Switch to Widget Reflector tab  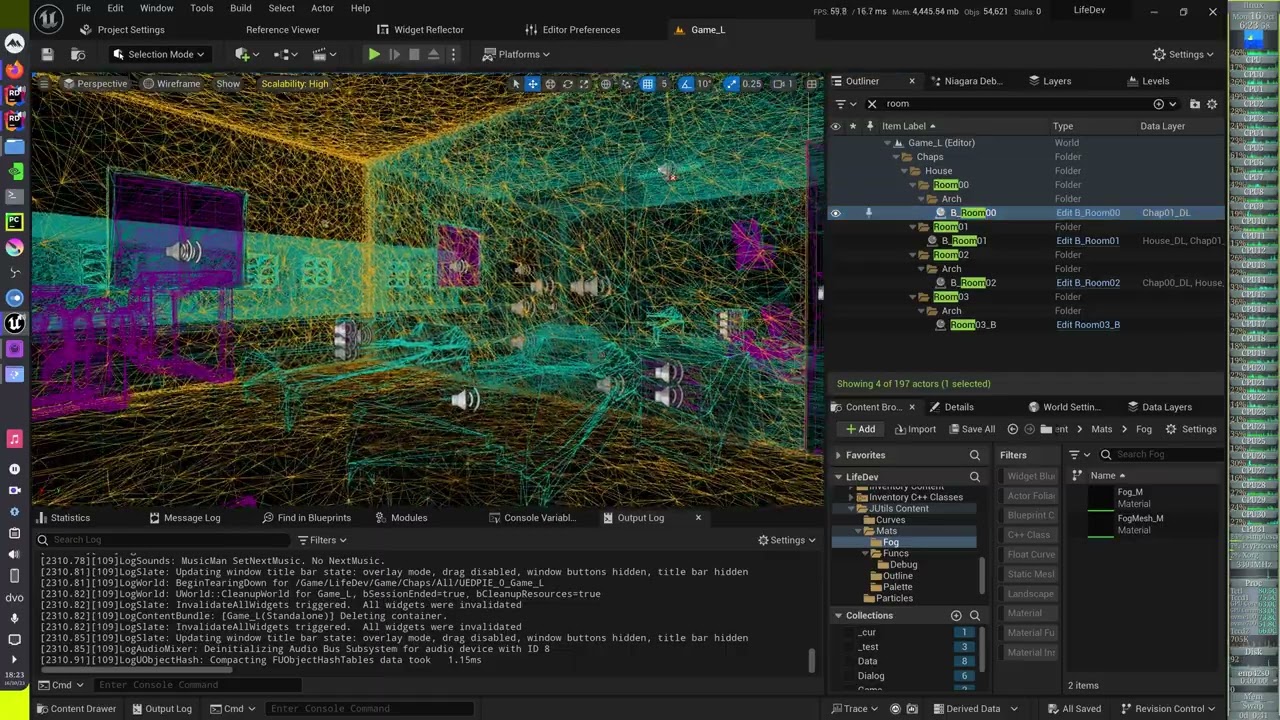[420, 29]
